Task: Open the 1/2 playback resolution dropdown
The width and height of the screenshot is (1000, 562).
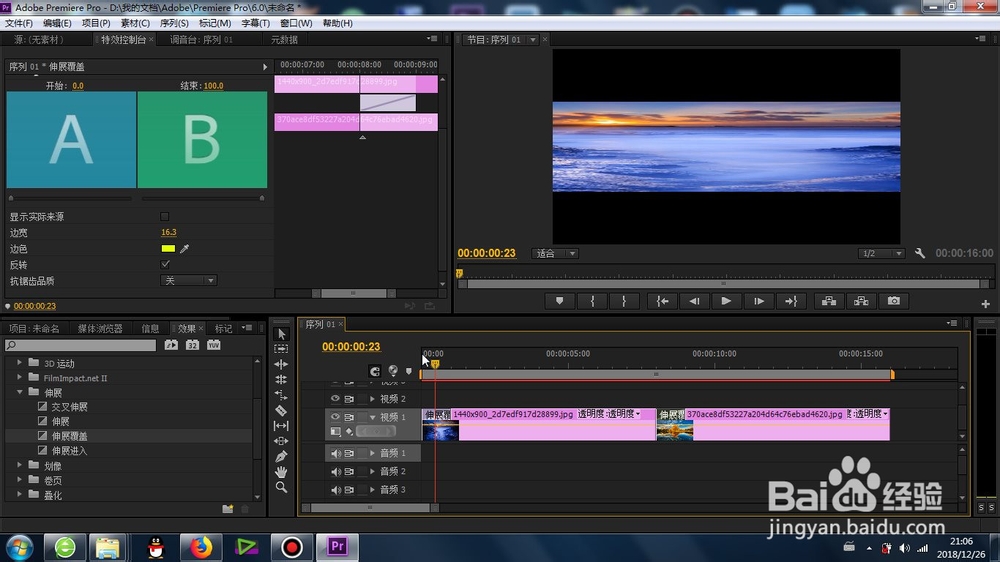Action: (881, 254)
